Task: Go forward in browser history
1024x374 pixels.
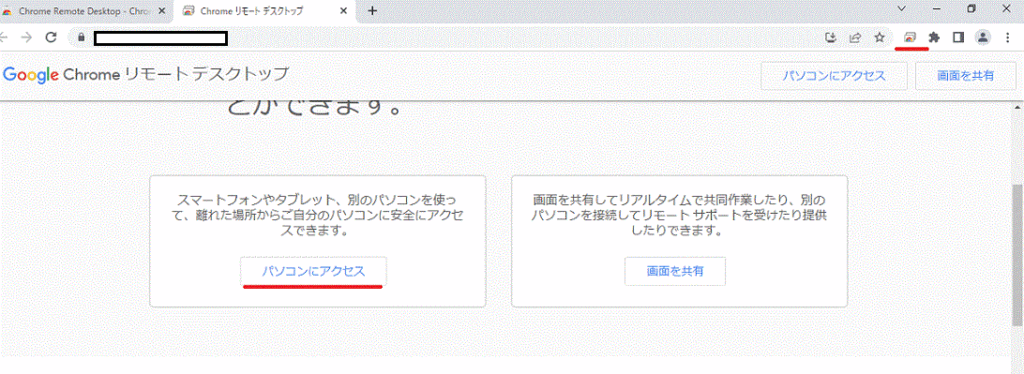Action: (x=27, y=37)
